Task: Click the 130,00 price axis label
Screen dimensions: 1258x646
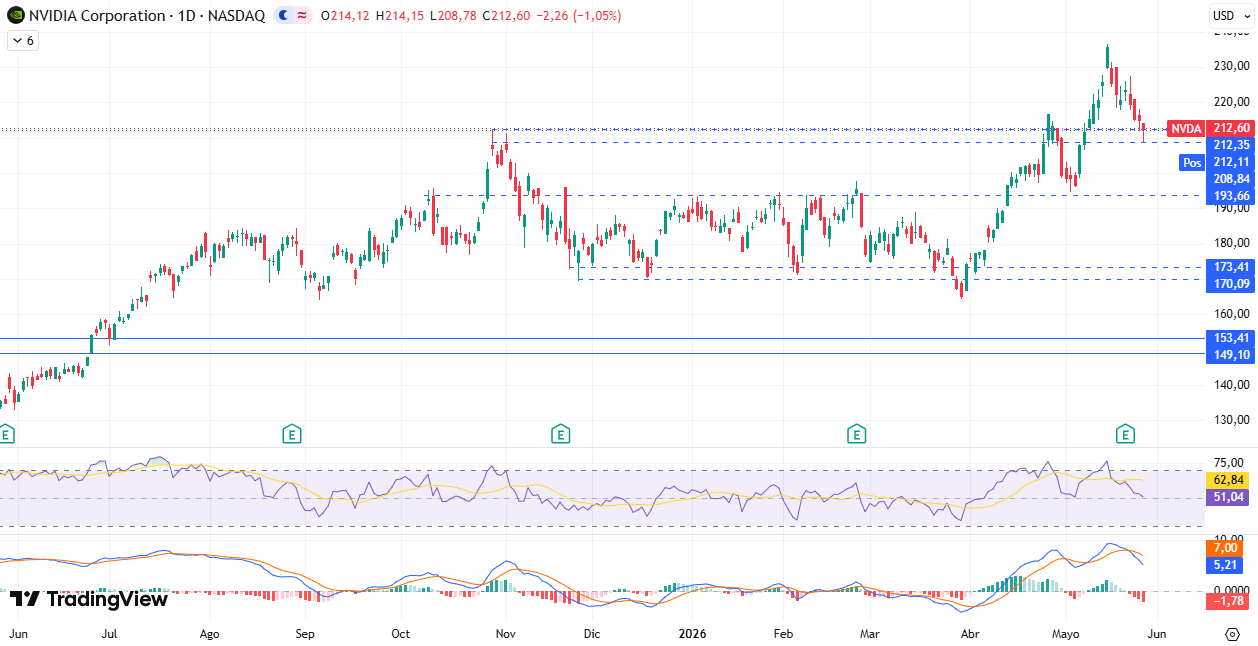Action: tap(1230, 420)
